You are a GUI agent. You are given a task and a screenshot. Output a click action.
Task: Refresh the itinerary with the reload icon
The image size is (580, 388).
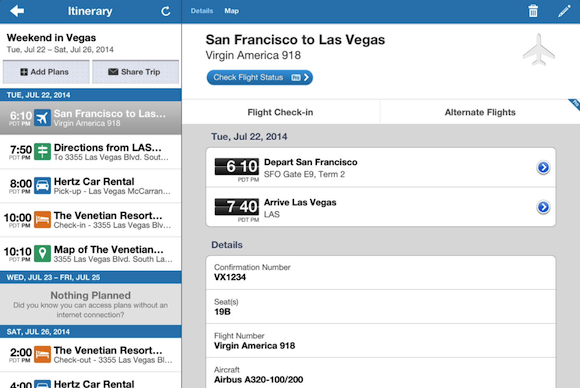[165, 11]
